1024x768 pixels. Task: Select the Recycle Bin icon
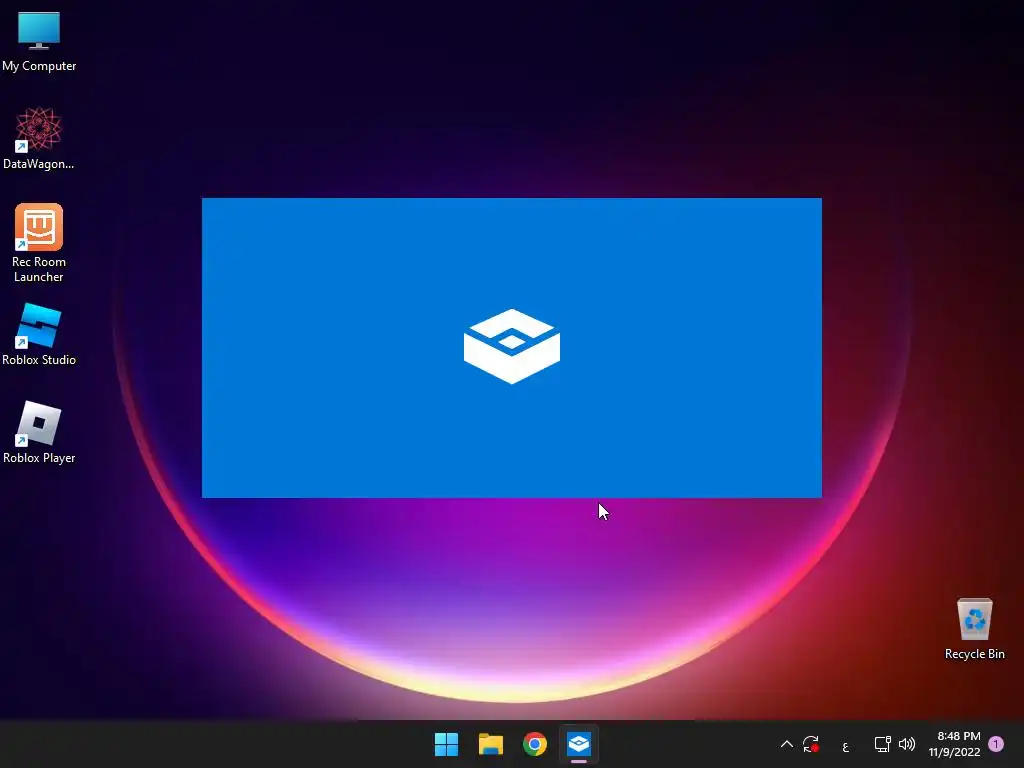click(974, 628)
